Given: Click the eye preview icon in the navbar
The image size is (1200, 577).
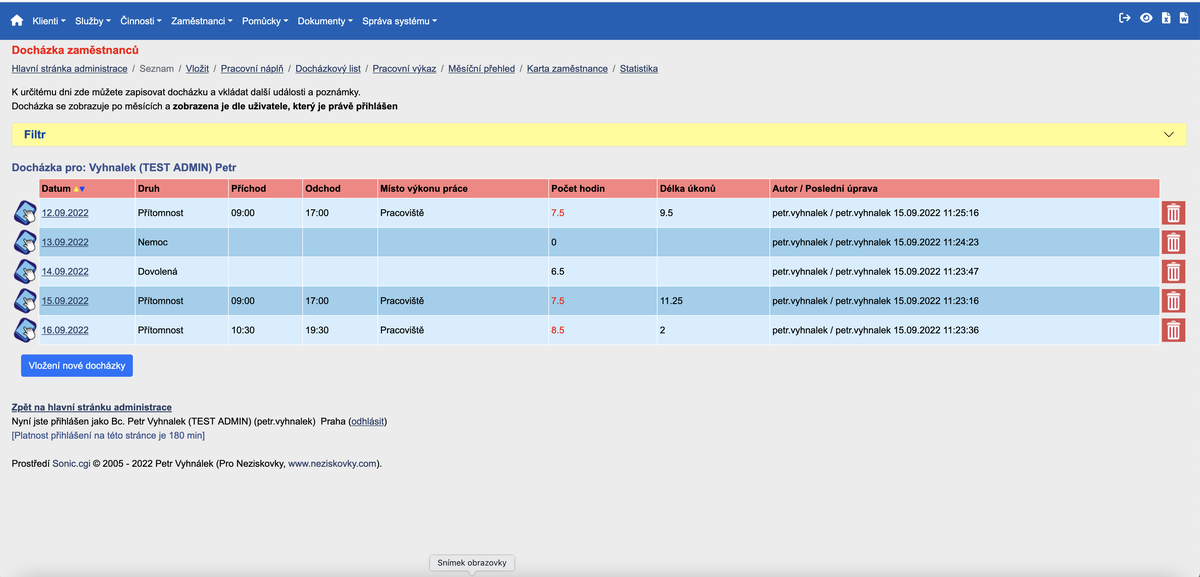Looking at the screenshot, I should tap(1147, 18).
